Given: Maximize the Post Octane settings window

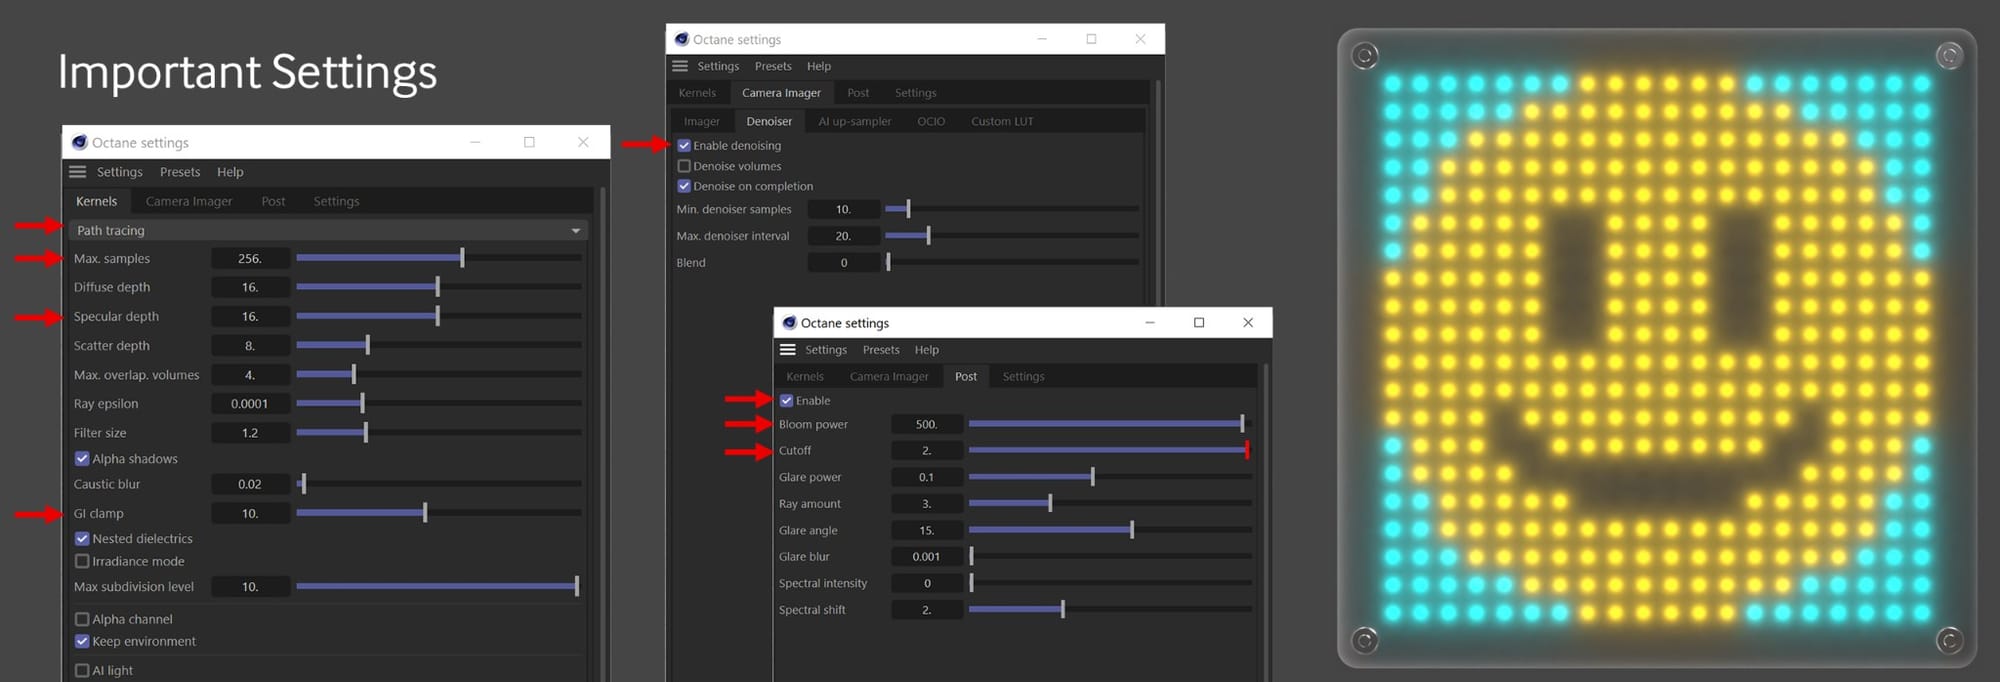Looking at the screenshot, I should point(1199,322).
